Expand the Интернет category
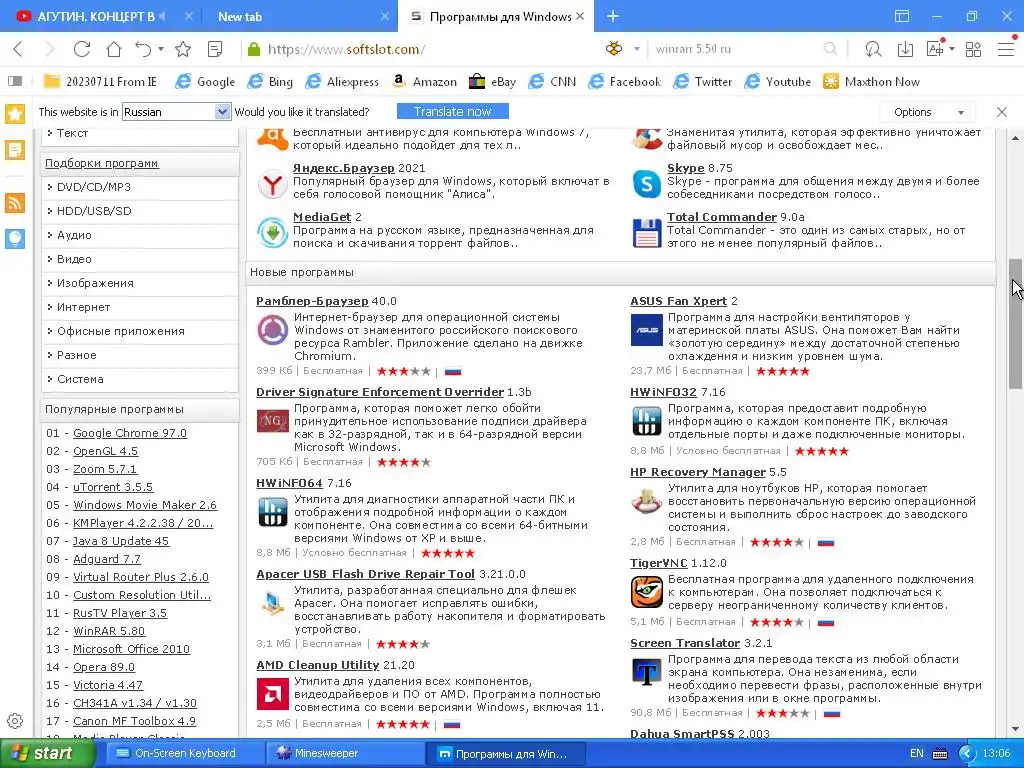Image resolution: width=1024 pixels, height=768 pixels. click(x=83, y=307)
